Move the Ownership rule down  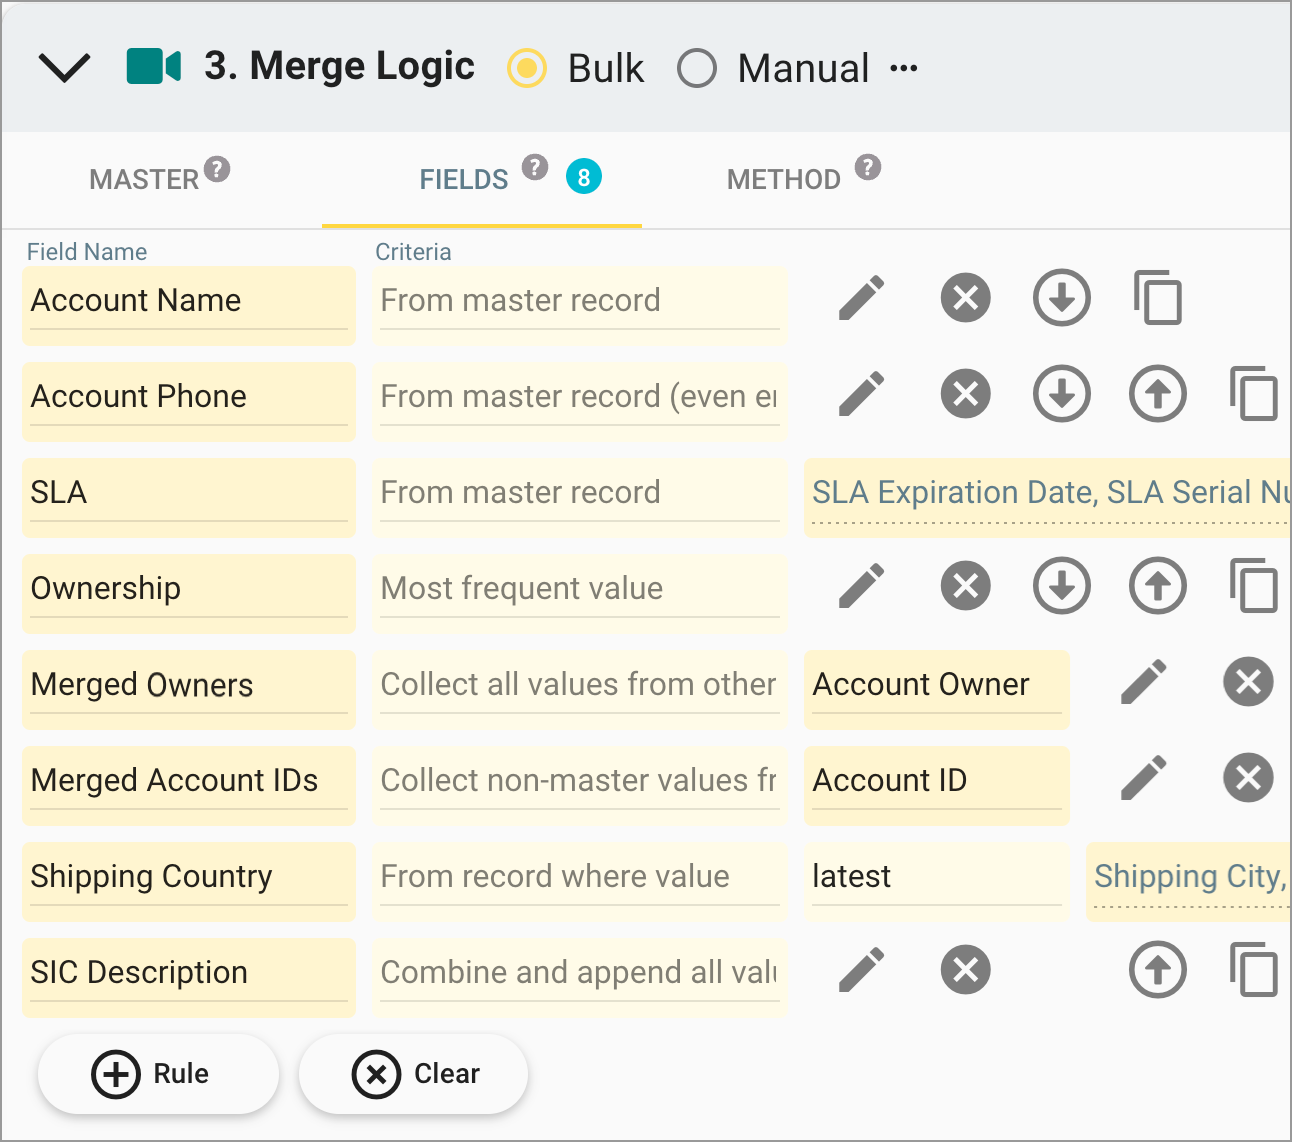pos(1061,586)
